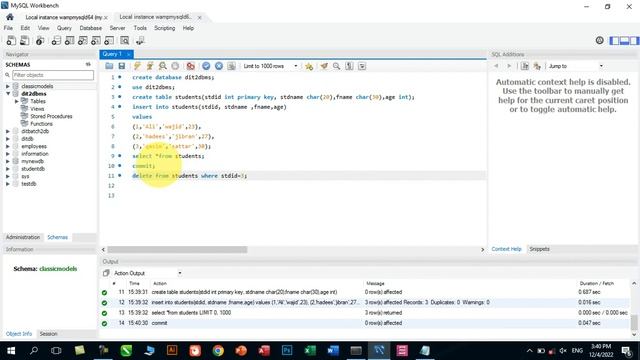The image size is (640, 360).
Task: Refresh the schemas list icon
Action: [88, 64]
